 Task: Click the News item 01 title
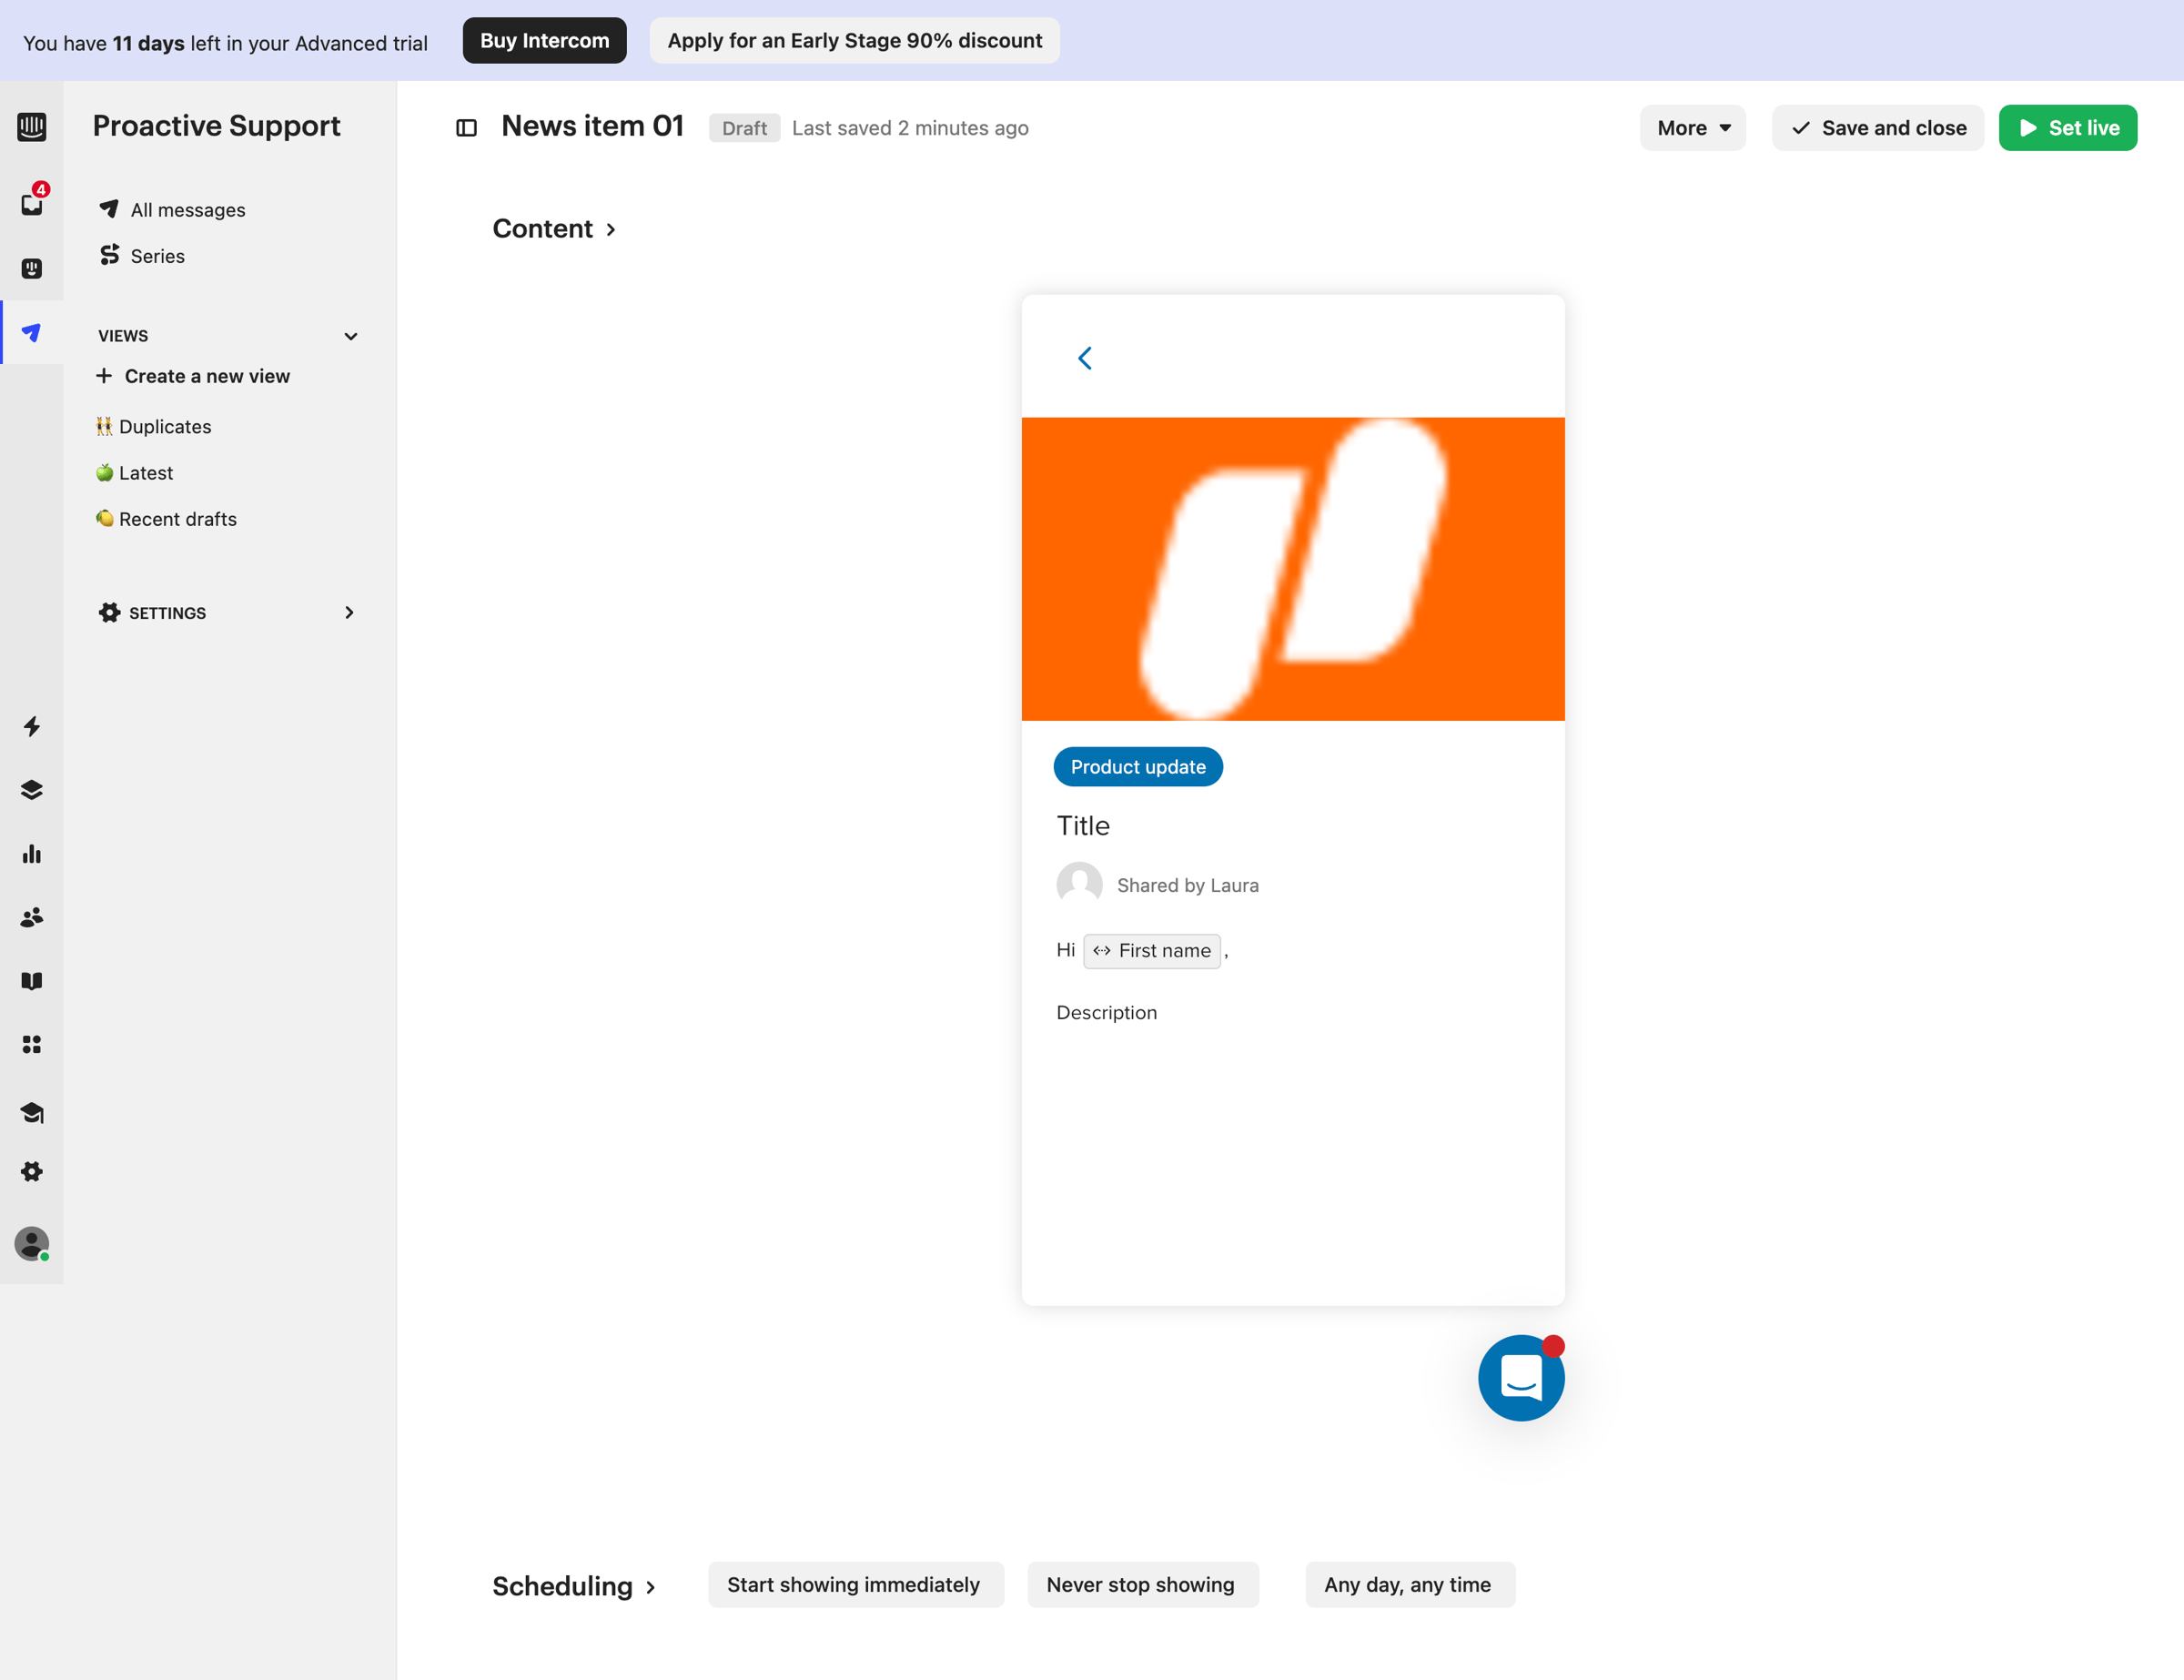click(592, 126)
